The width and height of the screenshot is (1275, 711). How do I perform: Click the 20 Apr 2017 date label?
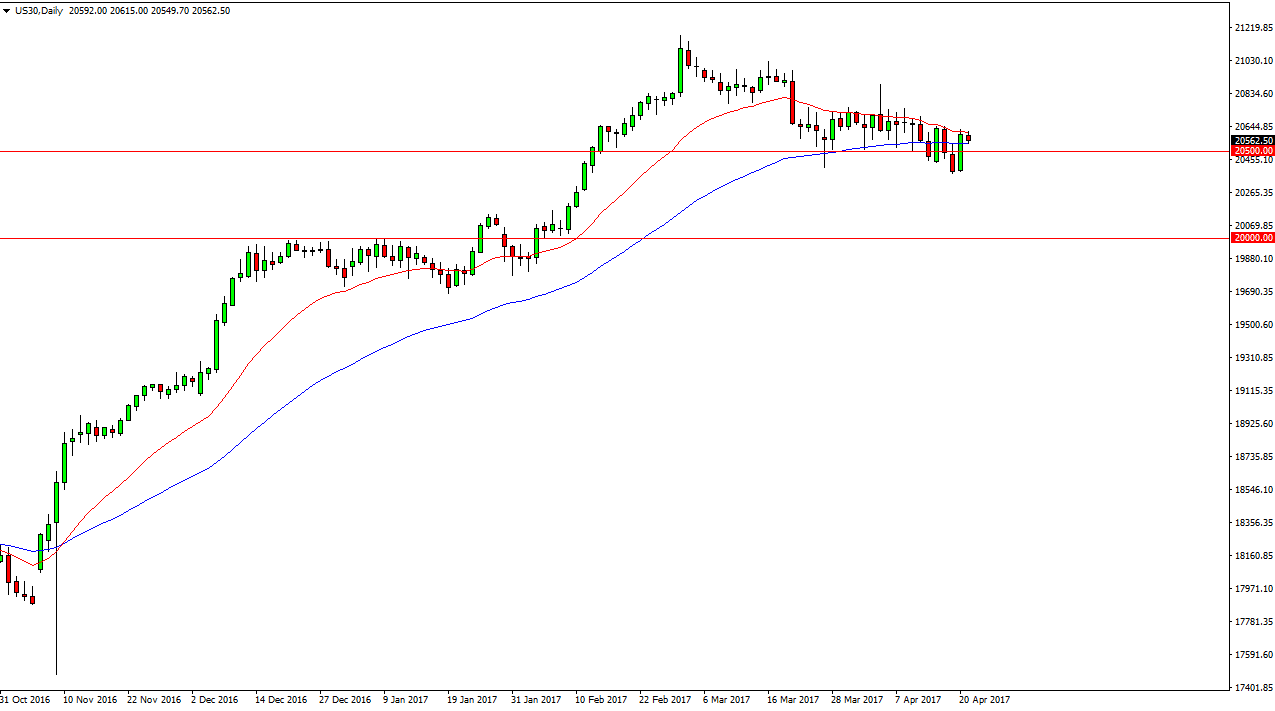[x=984, y=700]
